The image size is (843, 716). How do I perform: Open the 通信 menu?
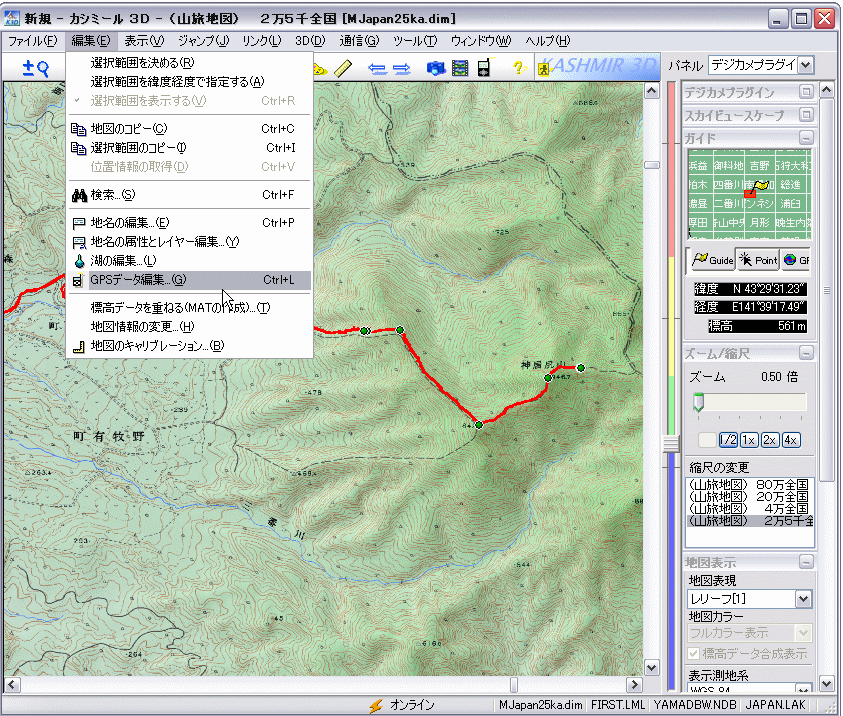(x=359, y=41)
